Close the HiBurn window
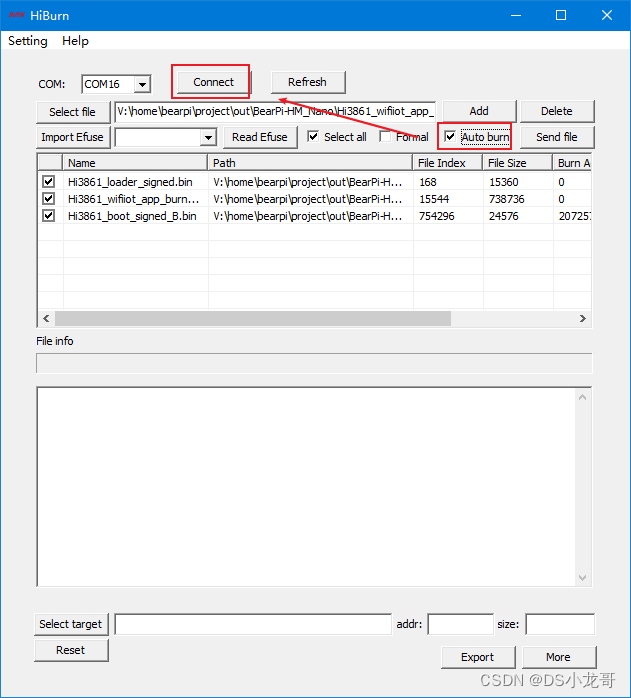The image size is (631, 698). [x=607, y=15]
